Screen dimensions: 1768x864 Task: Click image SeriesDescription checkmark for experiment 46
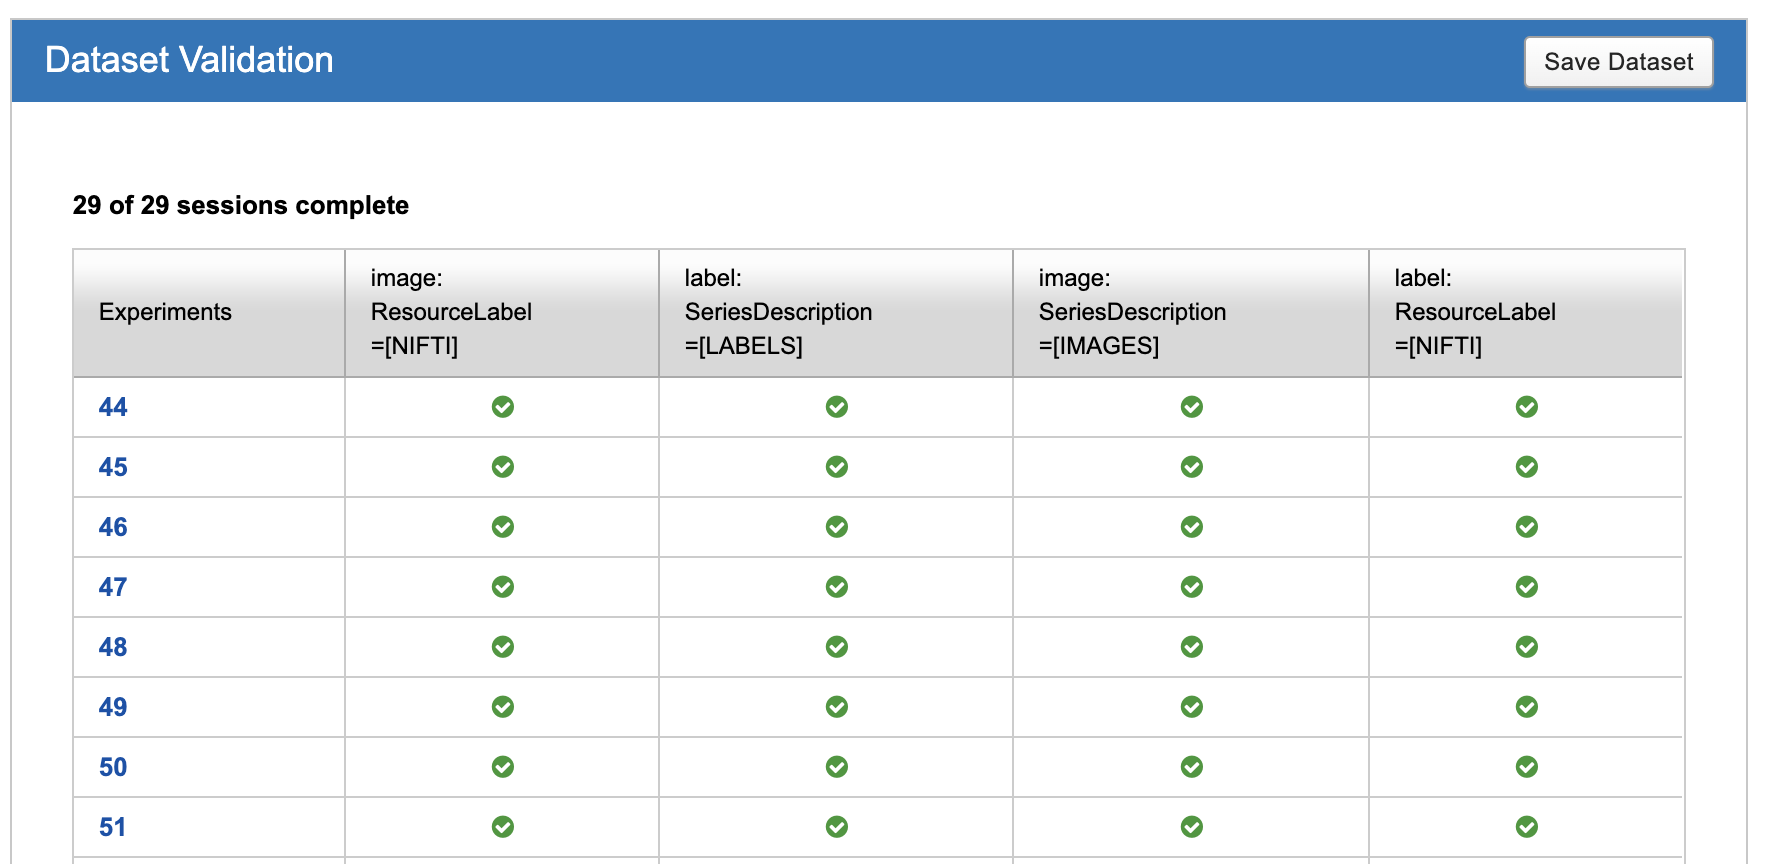click(x=1191, y=527)
